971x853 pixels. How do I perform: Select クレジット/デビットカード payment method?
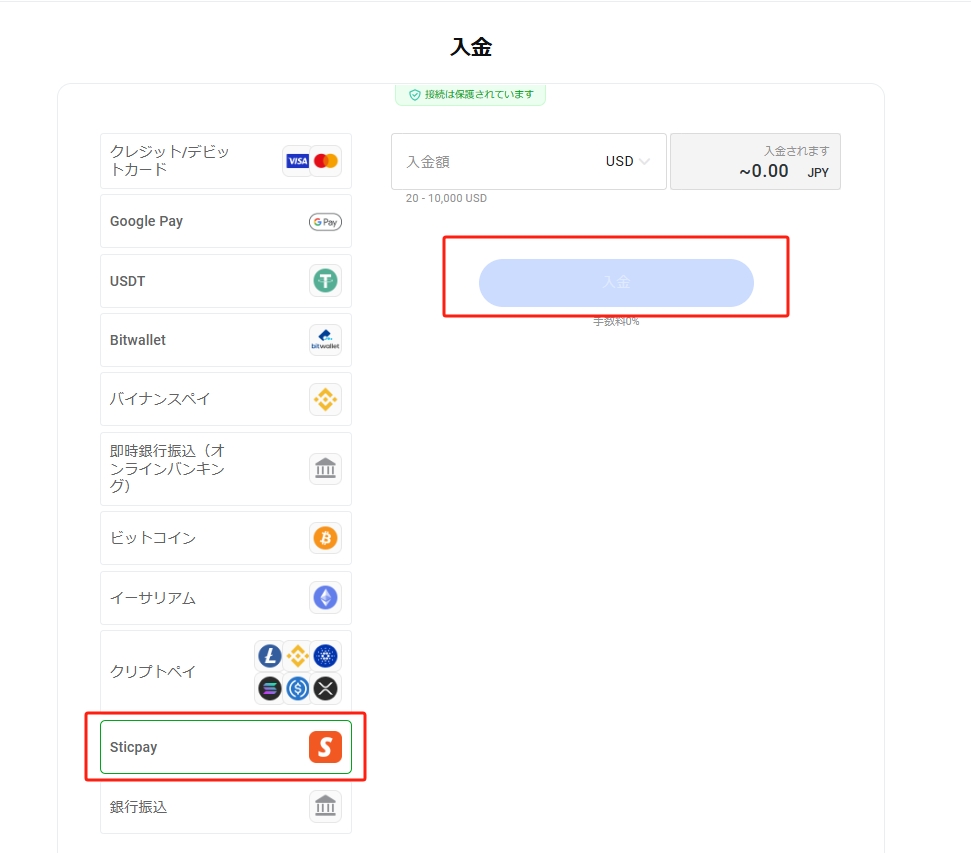[x=180, y=161]
